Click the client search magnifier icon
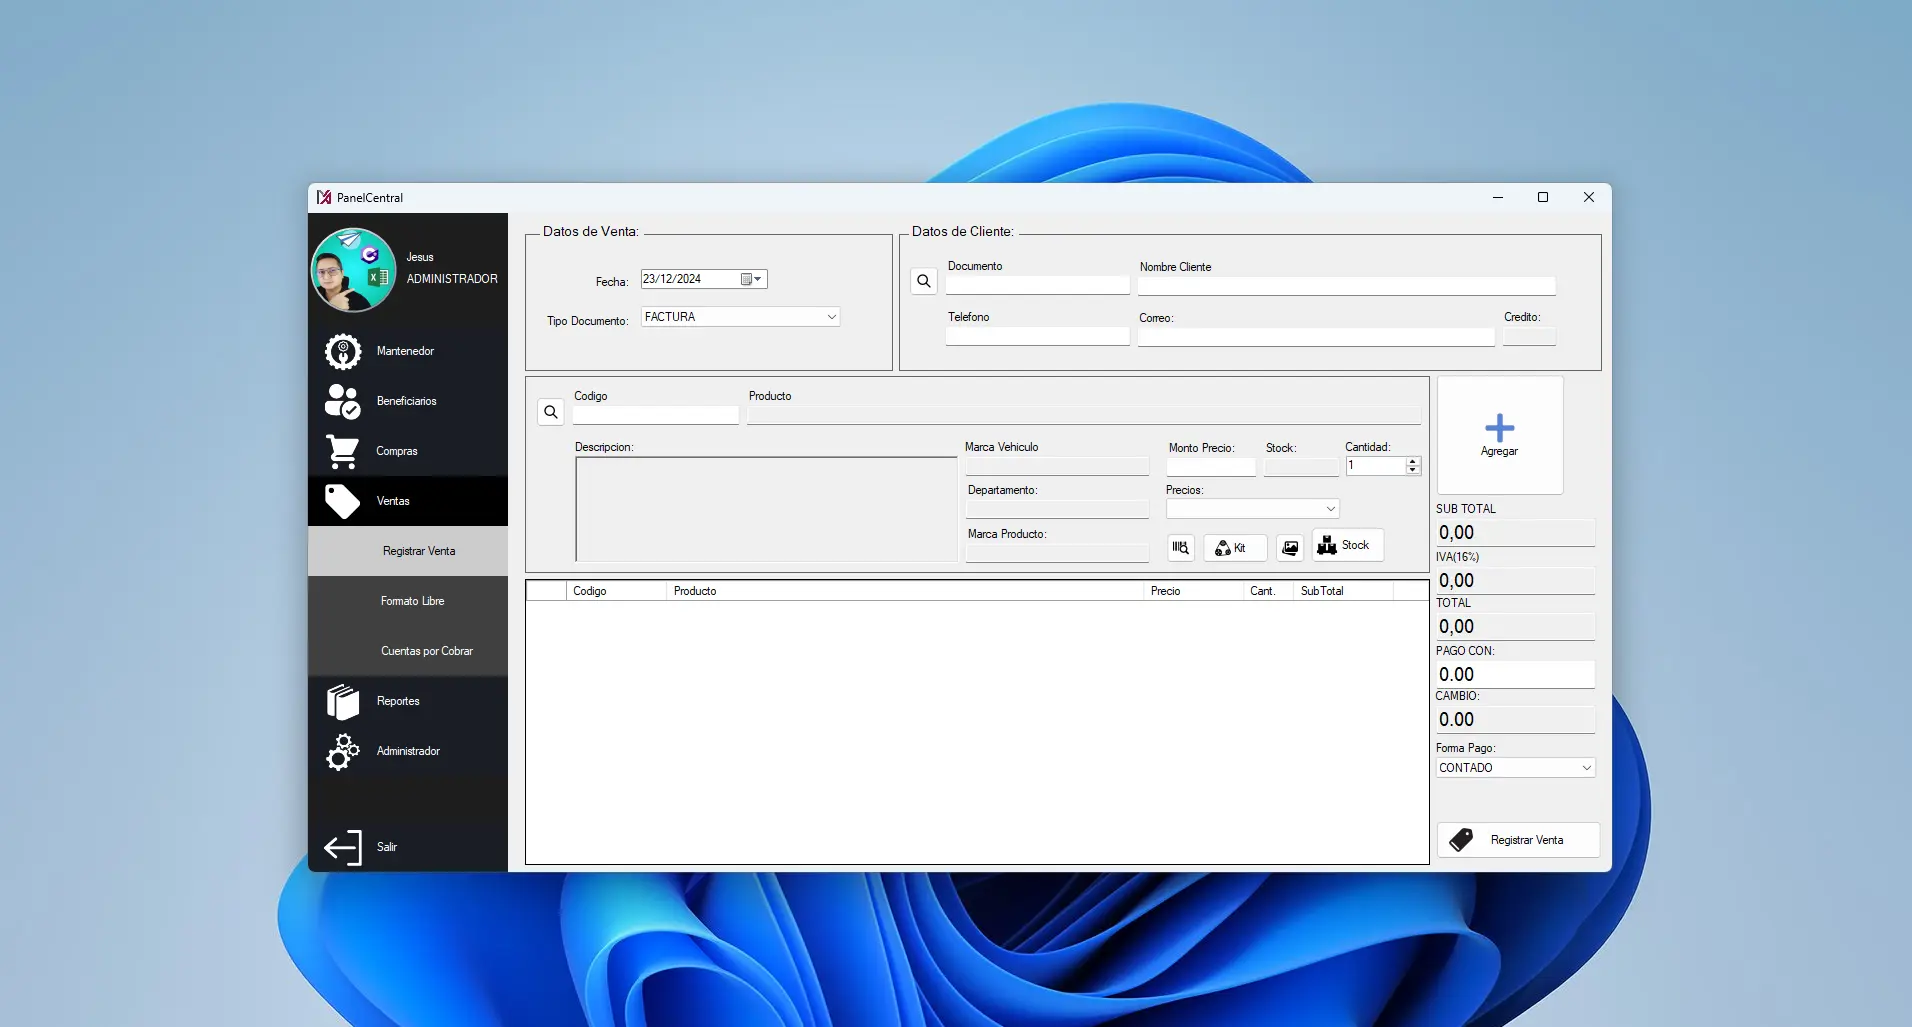The width and height of the screenshot is (1912, 1027). click(924, 281)
